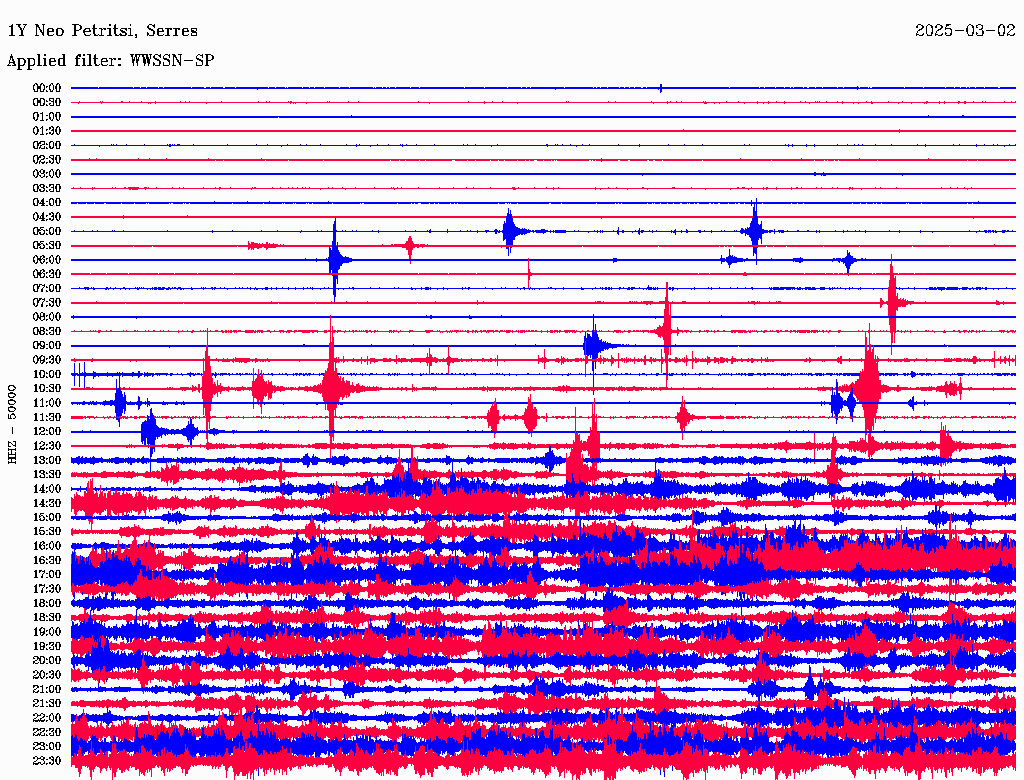Select the 03:00 time label
1024x780 pixels.
coord(47,174)
